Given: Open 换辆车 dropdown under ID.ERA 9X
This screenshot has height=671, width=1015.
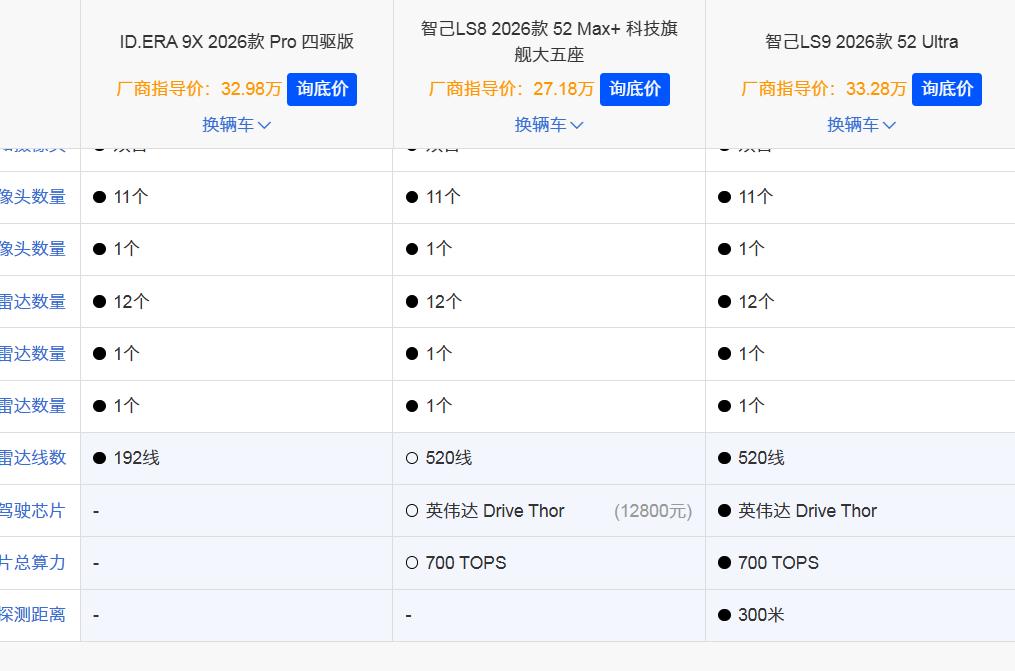Looking at the screenshot, I should (236, 124).
